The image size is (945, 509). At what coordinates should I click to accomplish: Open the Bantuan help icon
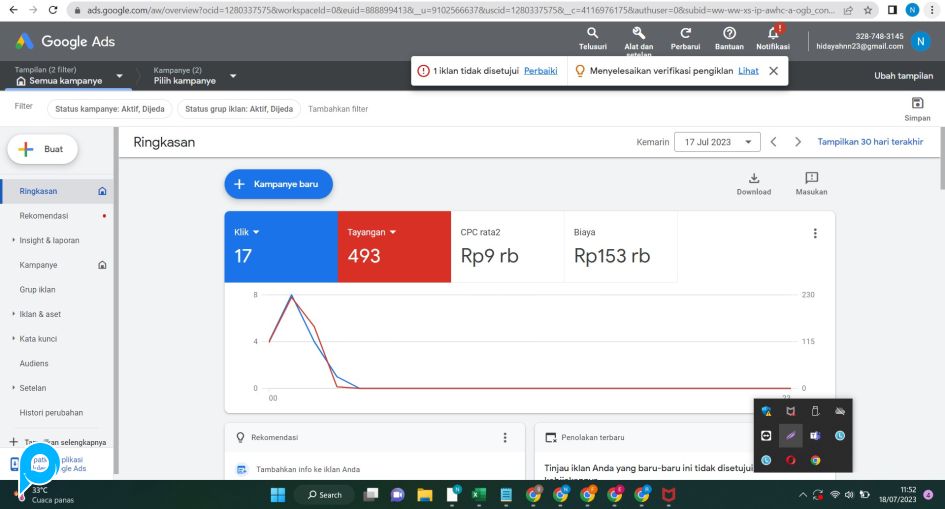pyautogui.click(x=729, y=34)
